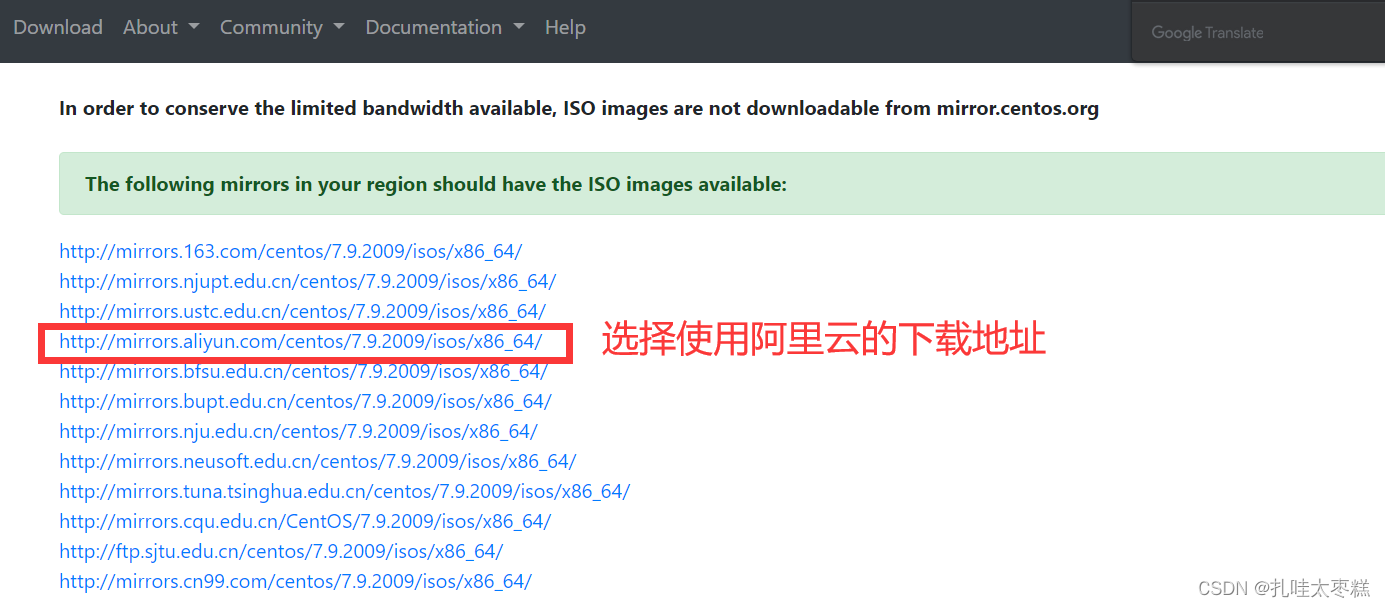This screenshot has width=1385, height=608.
Task: Open the mirrors.tuna.tsinghua.edu.cn mirror link
Action: (344, 491)
